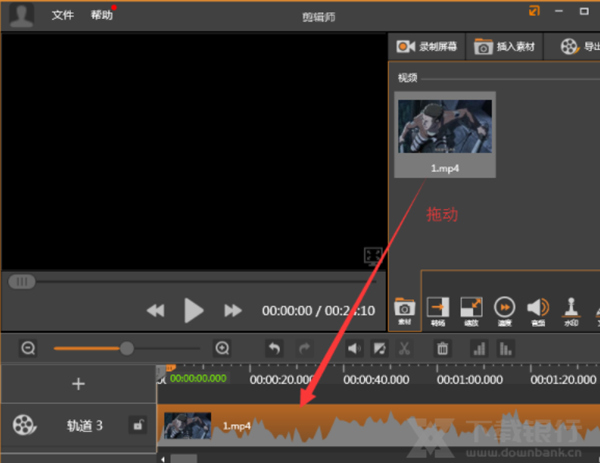Toggle fullscreen preview icon
This screenshot has width=600, height=463.
pyautogui.click(x=372, y=256)
